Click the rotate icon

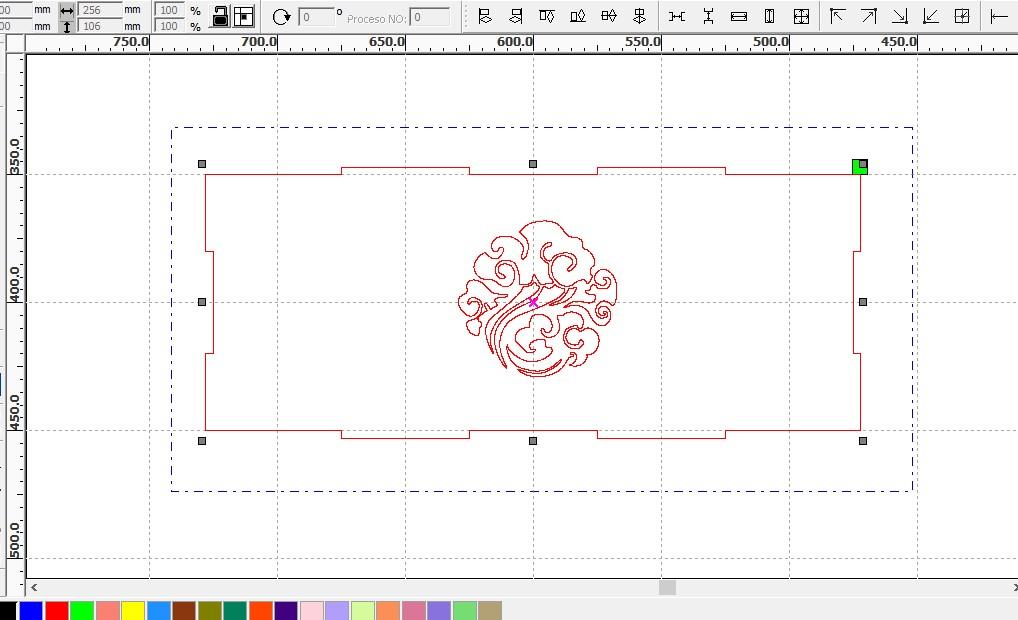[x=281, y=17]
